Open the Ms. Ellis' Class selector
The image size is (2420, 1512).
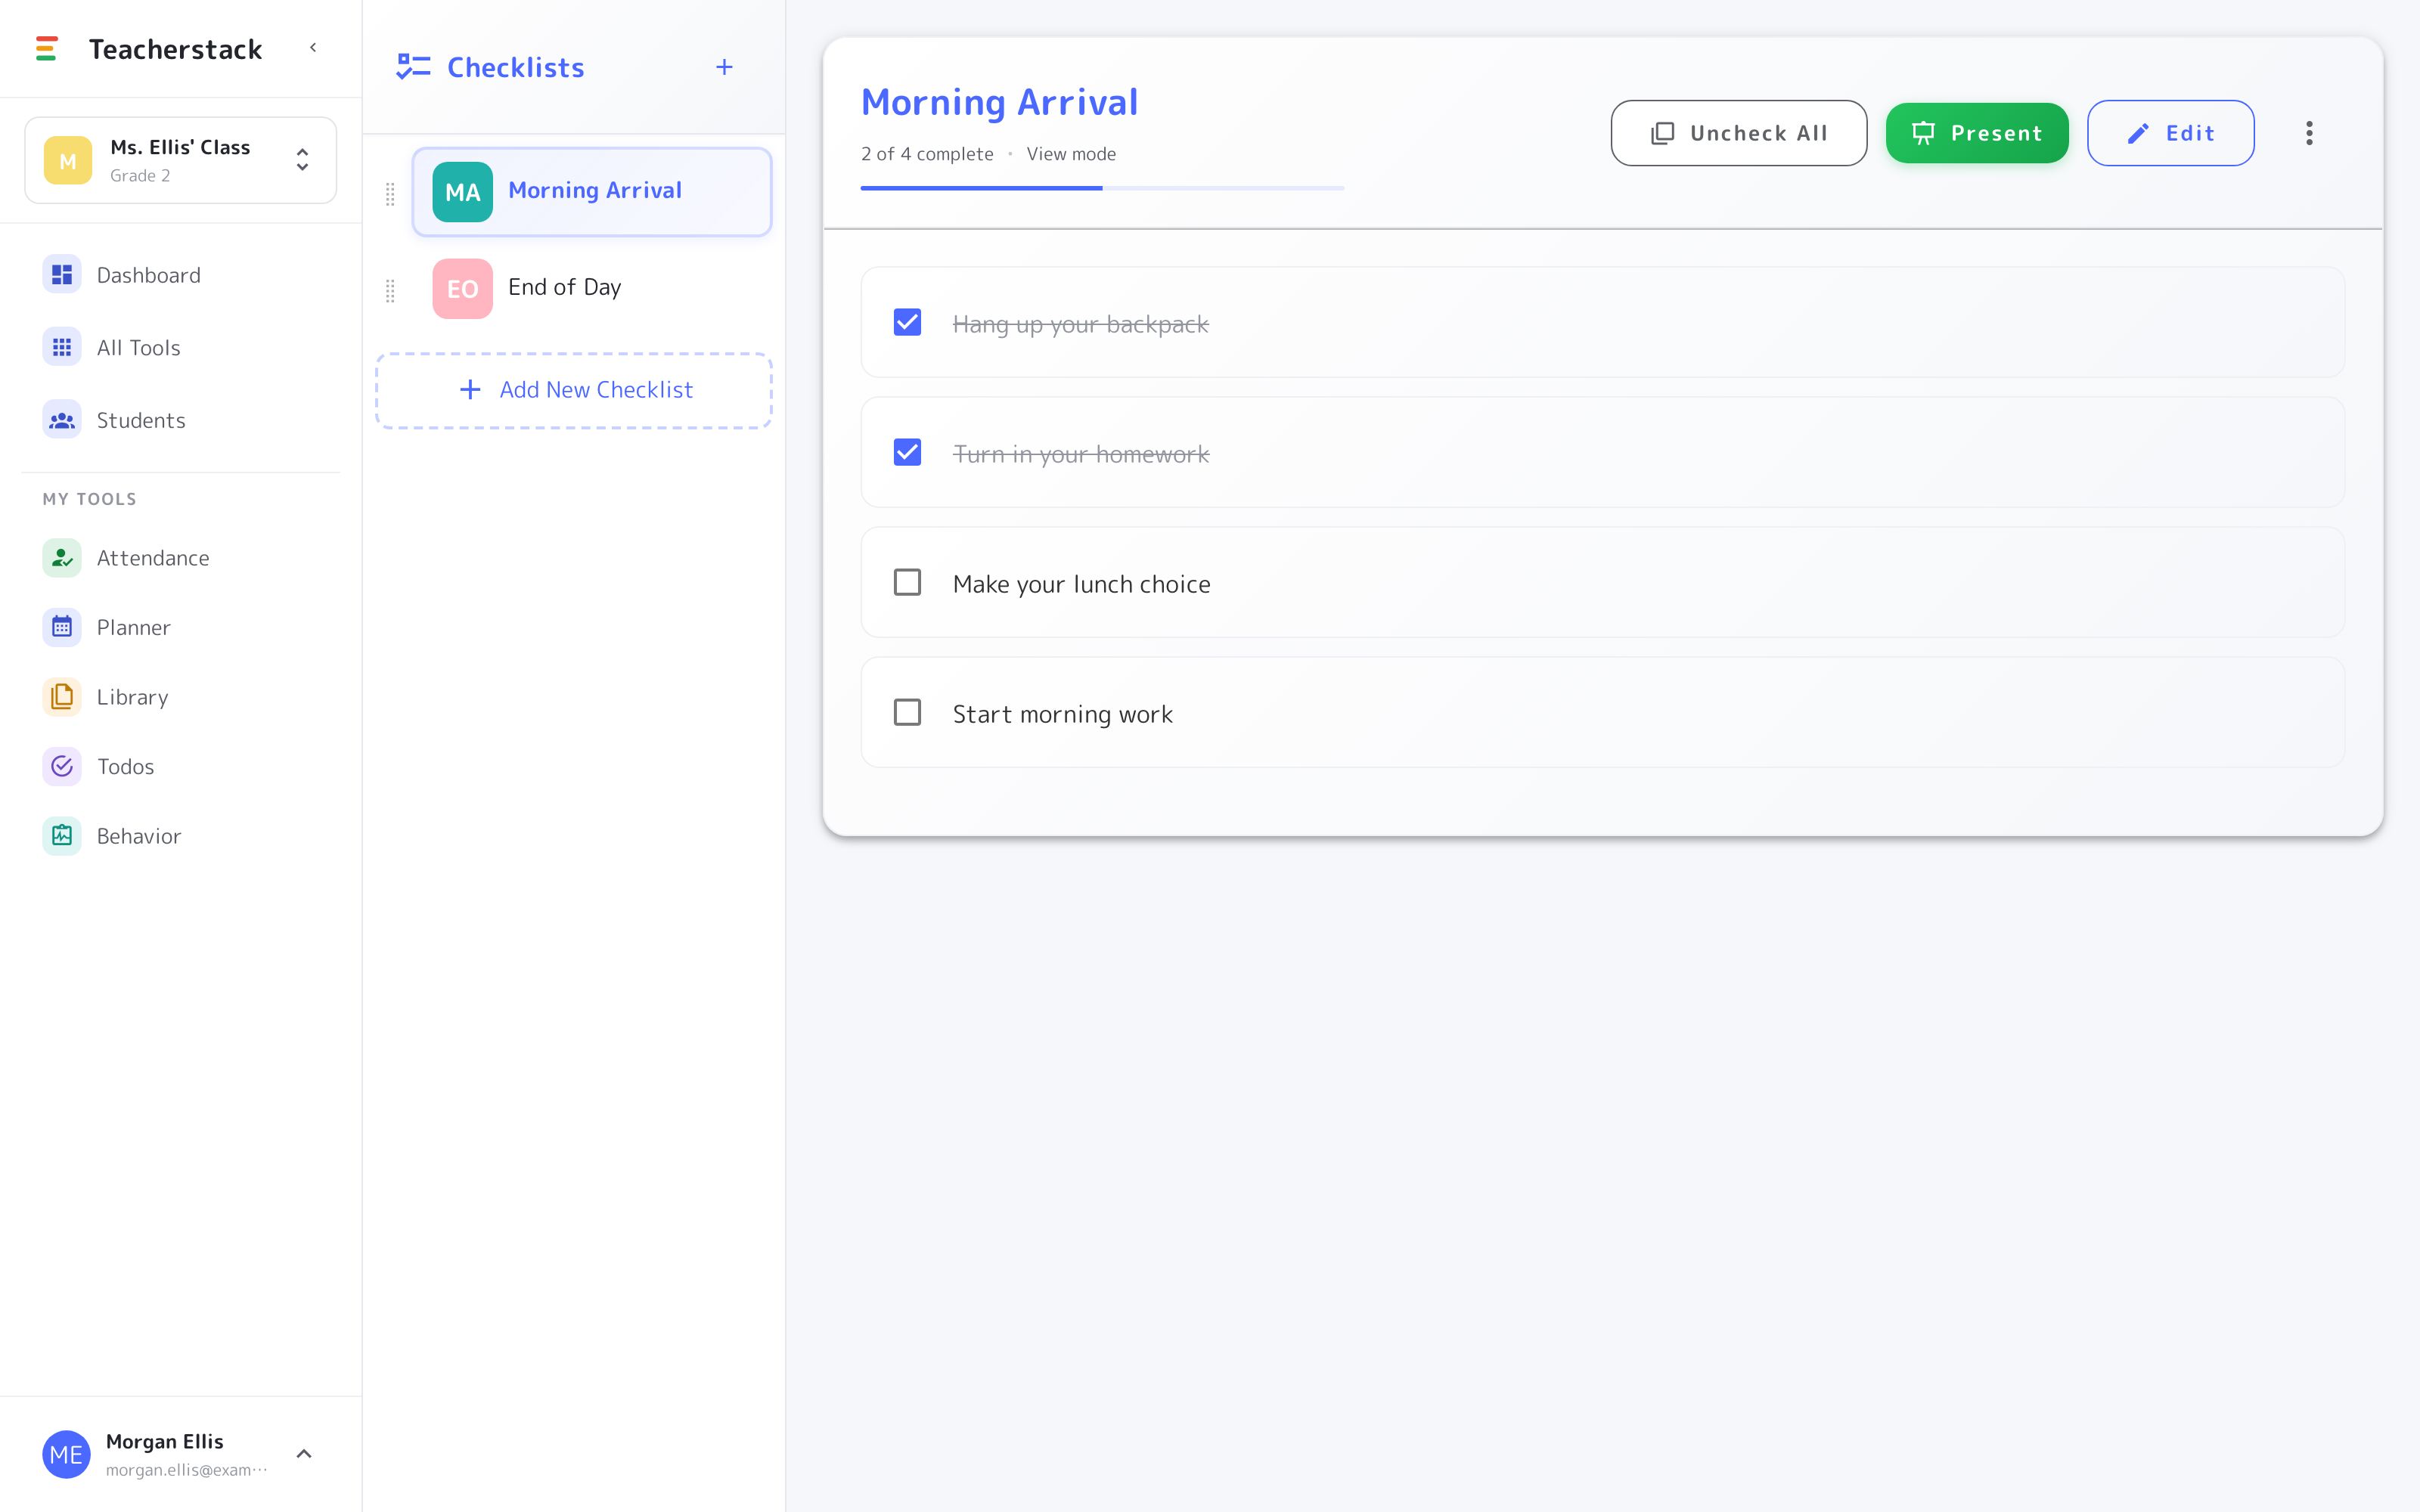[x=180, y=160]
